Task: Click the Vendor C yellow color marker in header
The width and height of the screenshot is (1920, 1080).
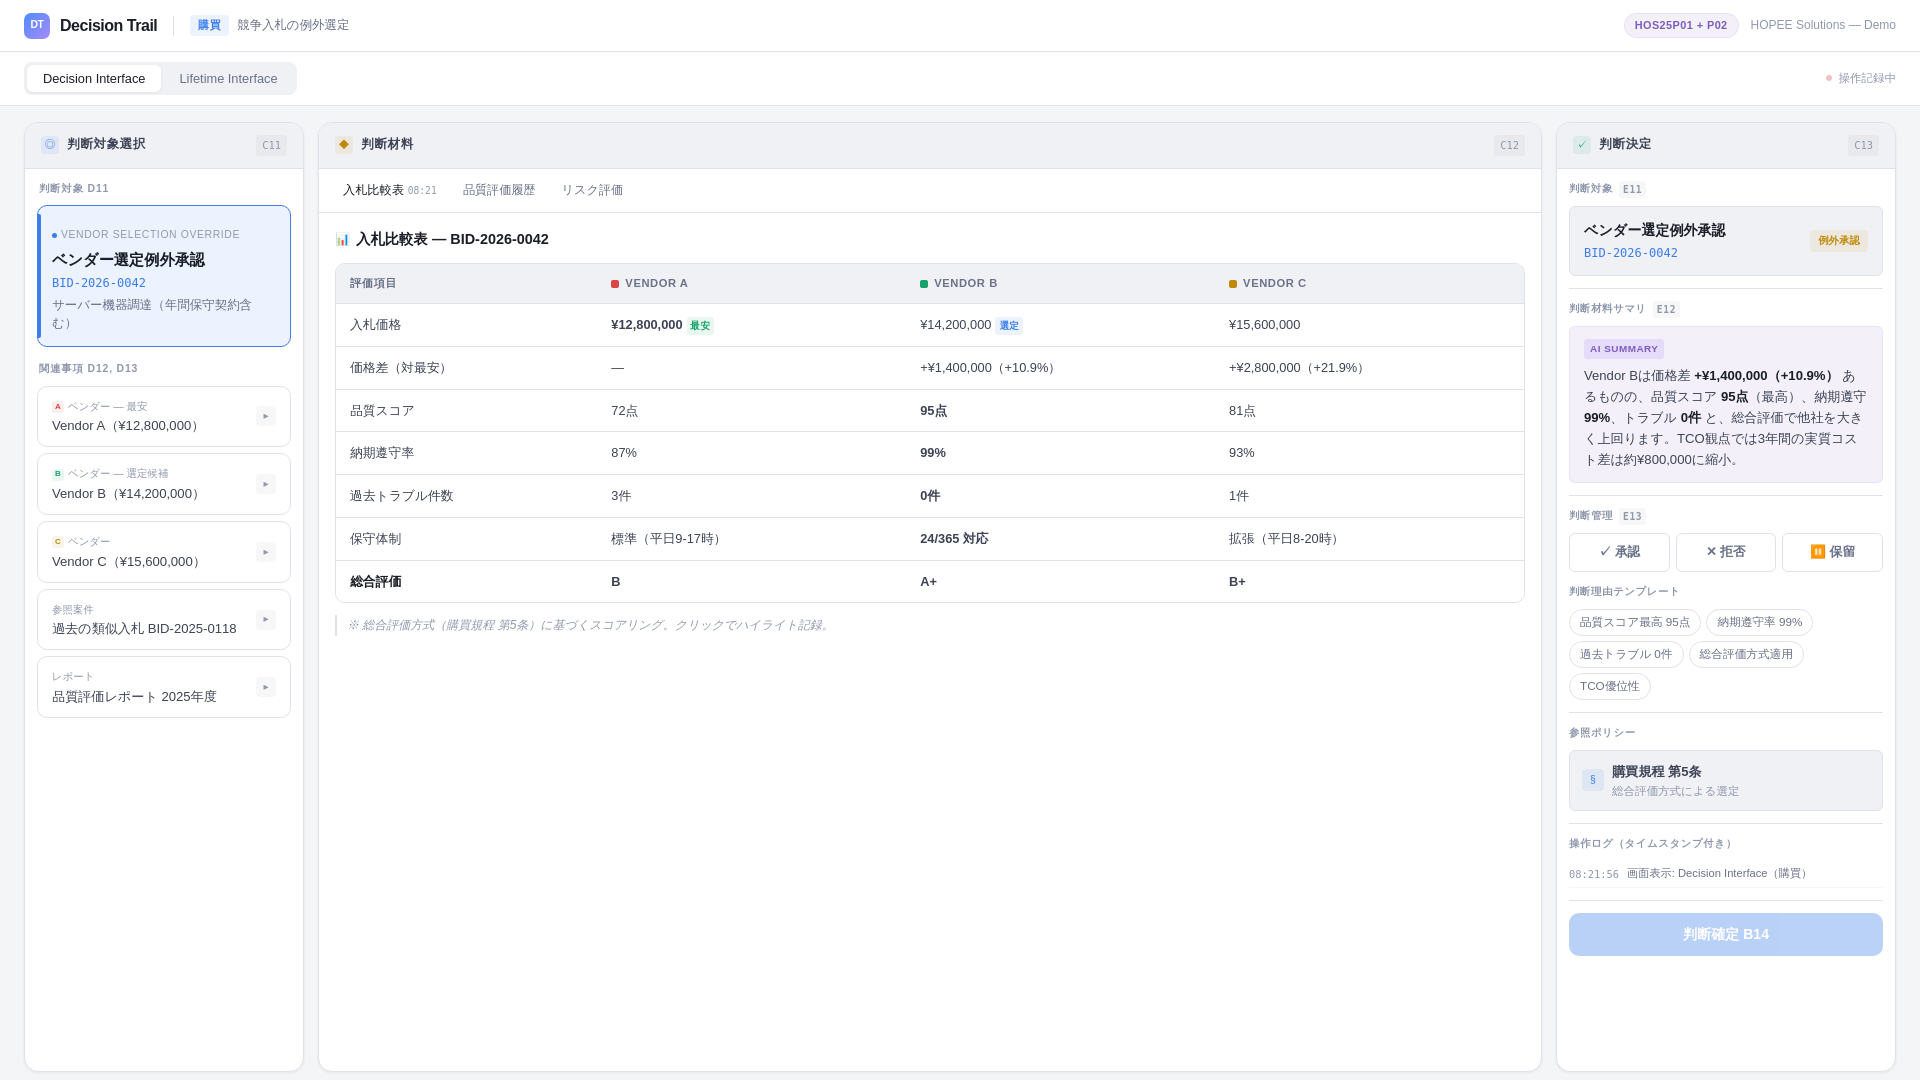Action: pyautogui.click(x=1233, y=284)
